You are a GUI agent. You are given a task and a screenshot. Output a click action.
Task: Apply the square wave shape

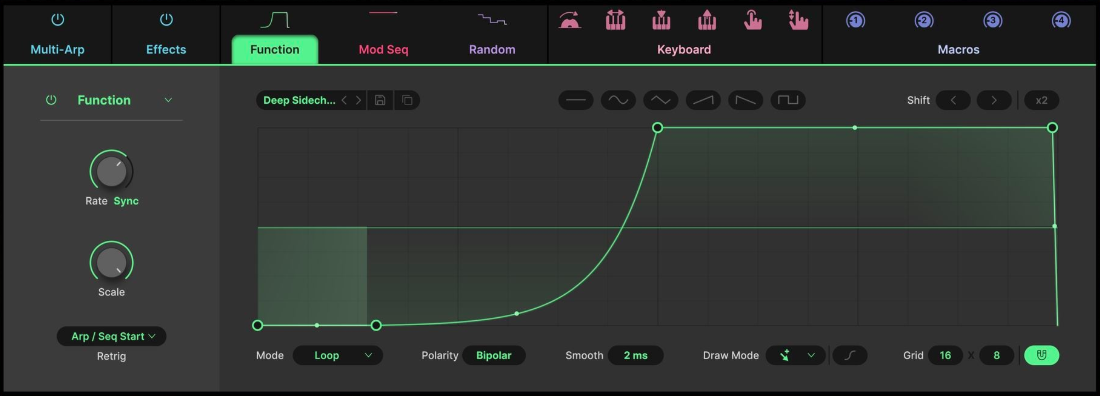pos(788,100)
